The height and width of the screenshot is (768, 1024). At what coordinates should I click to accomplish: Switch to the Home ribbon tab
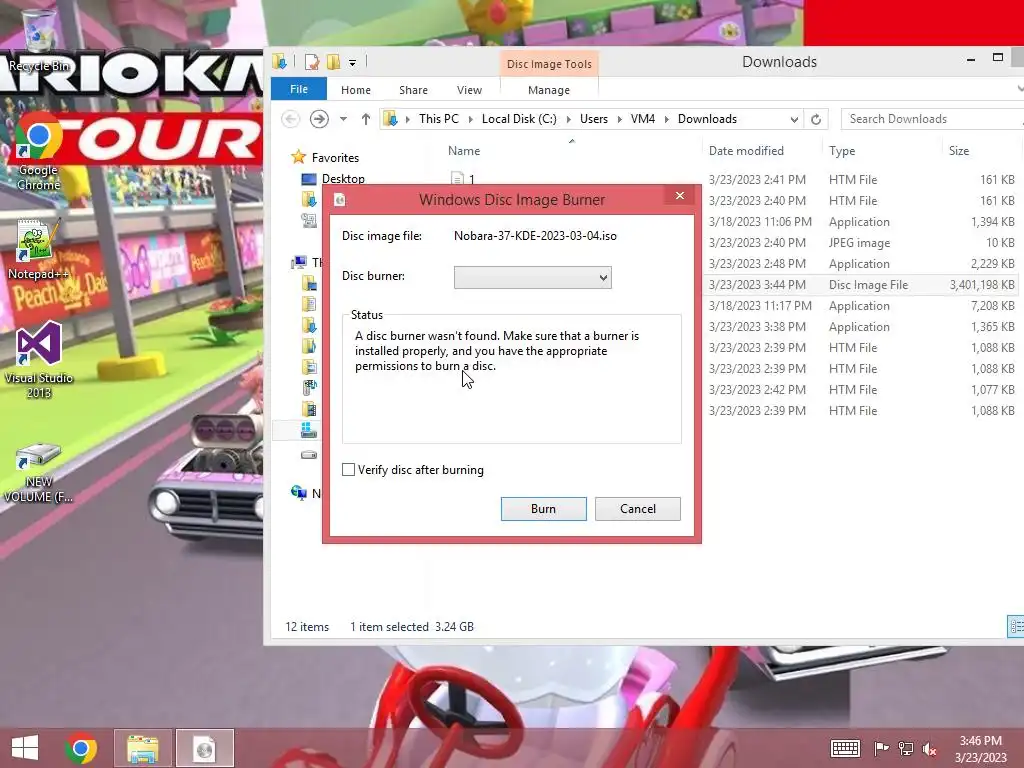click(356, 90)
